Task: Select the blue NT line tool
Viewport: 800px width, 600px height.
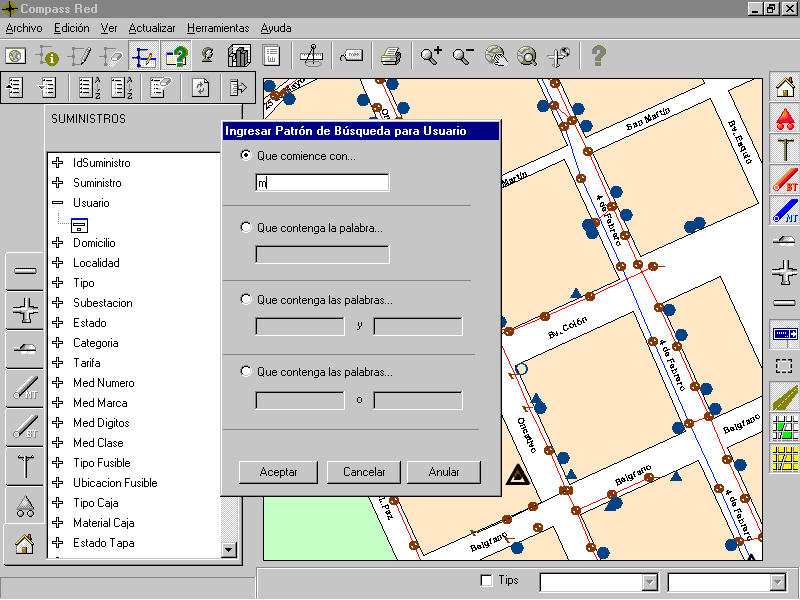Action: point(785,211)
